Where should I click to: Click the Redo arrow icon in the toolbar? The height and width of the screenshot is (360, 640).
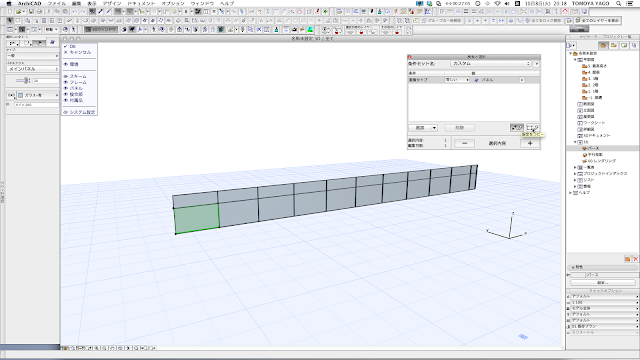click(x=82, y=12)
